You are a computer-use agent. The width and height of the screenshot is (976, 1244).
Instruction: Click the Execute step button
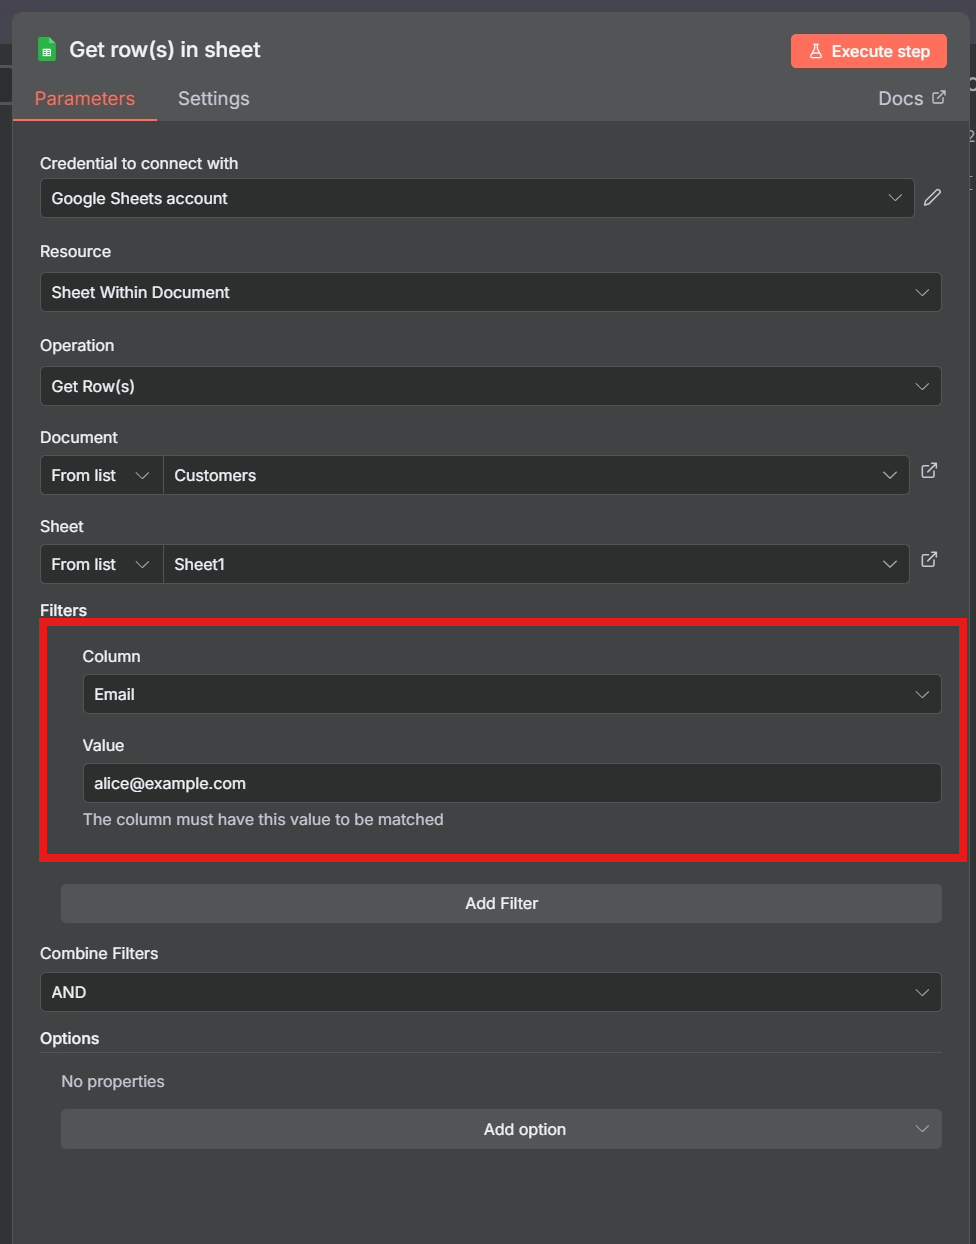click(x=868, y=51)
